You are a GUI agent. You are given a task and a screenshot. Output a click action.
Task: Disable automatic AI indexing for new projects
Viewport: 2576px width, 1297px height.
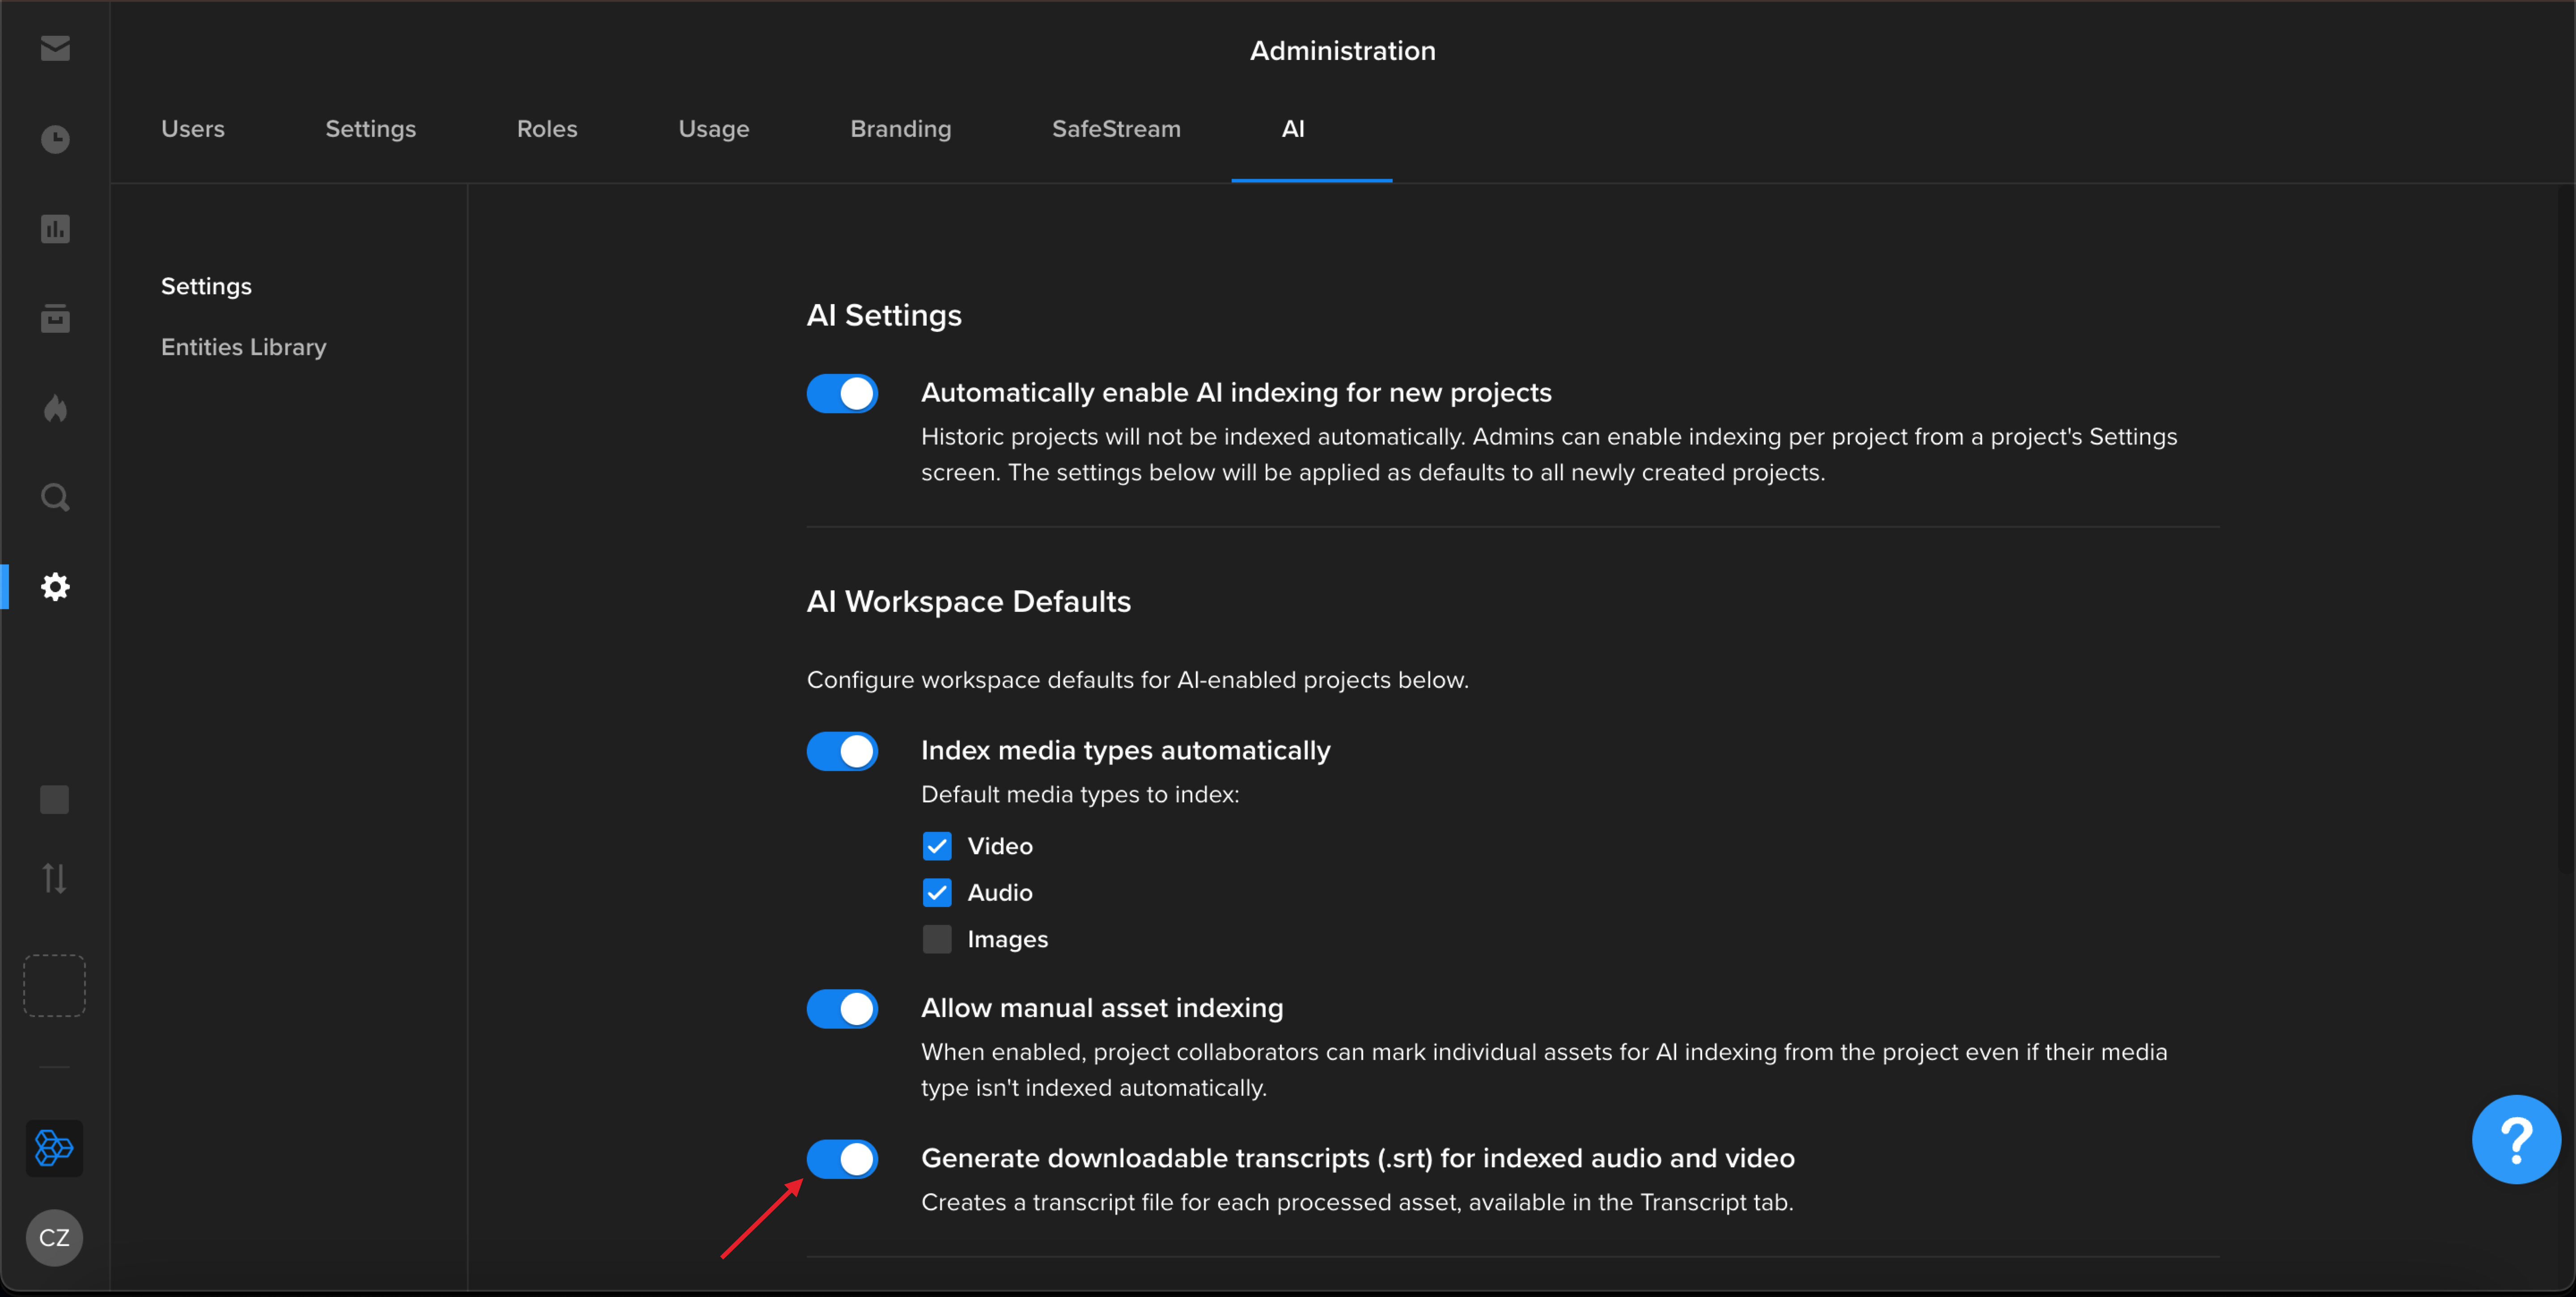[842, 393]
